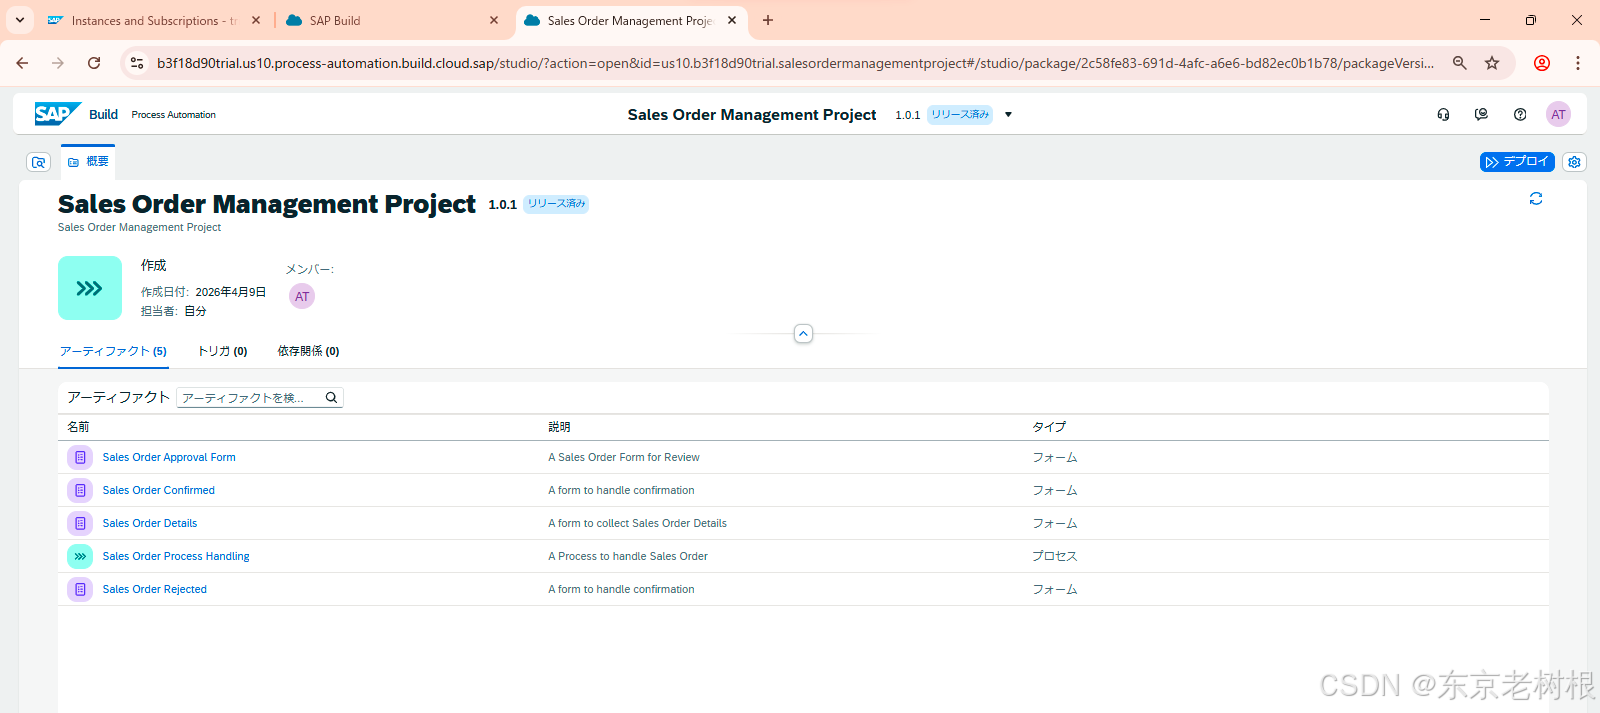Open the project settings gear icon
1600x713 pixels.
click(x=1574, y=162)
